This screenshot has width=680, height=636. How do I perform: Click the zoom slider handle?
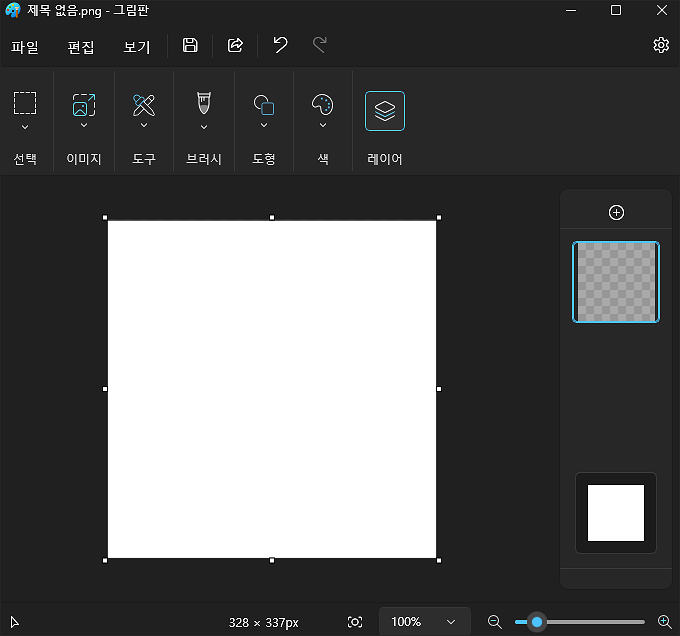[x=537, y=622]
